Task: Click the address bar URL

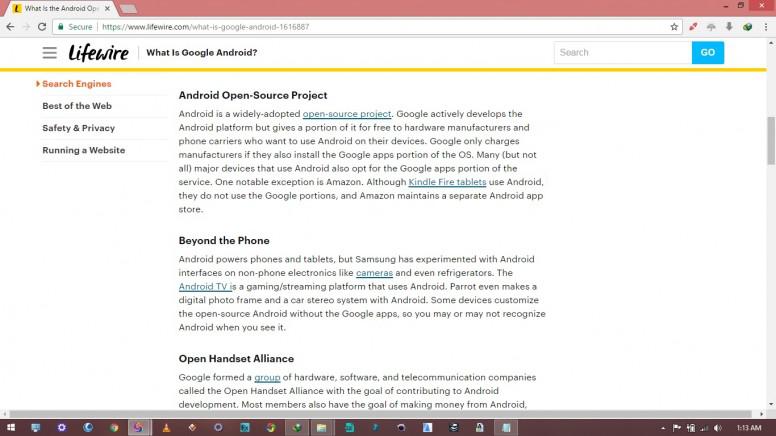Action: (205, 27)
